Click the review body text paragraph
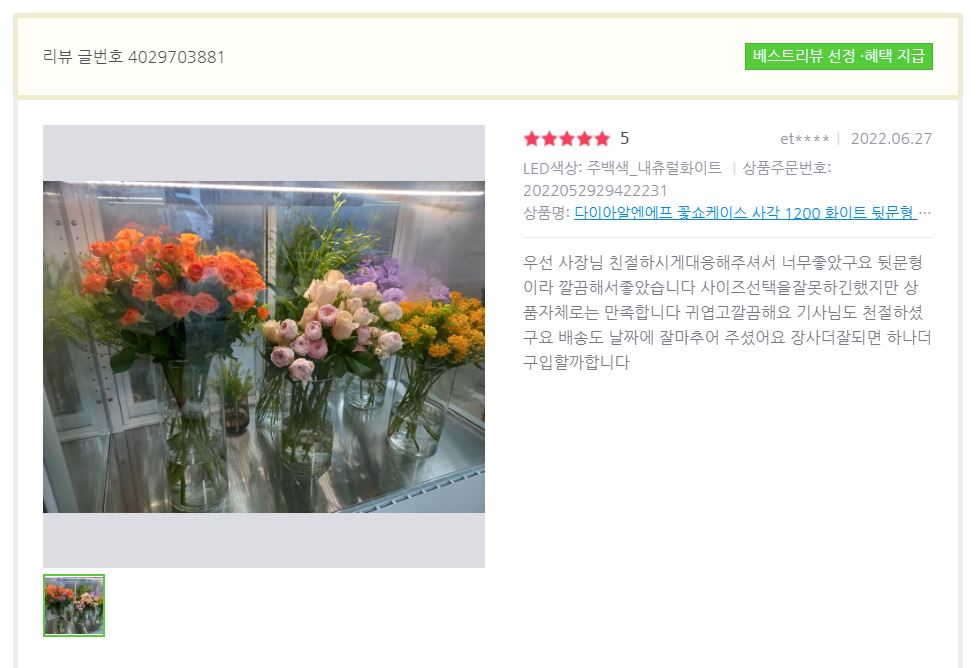980x668 pixels. pyautogui.click(x=727, y=312)
